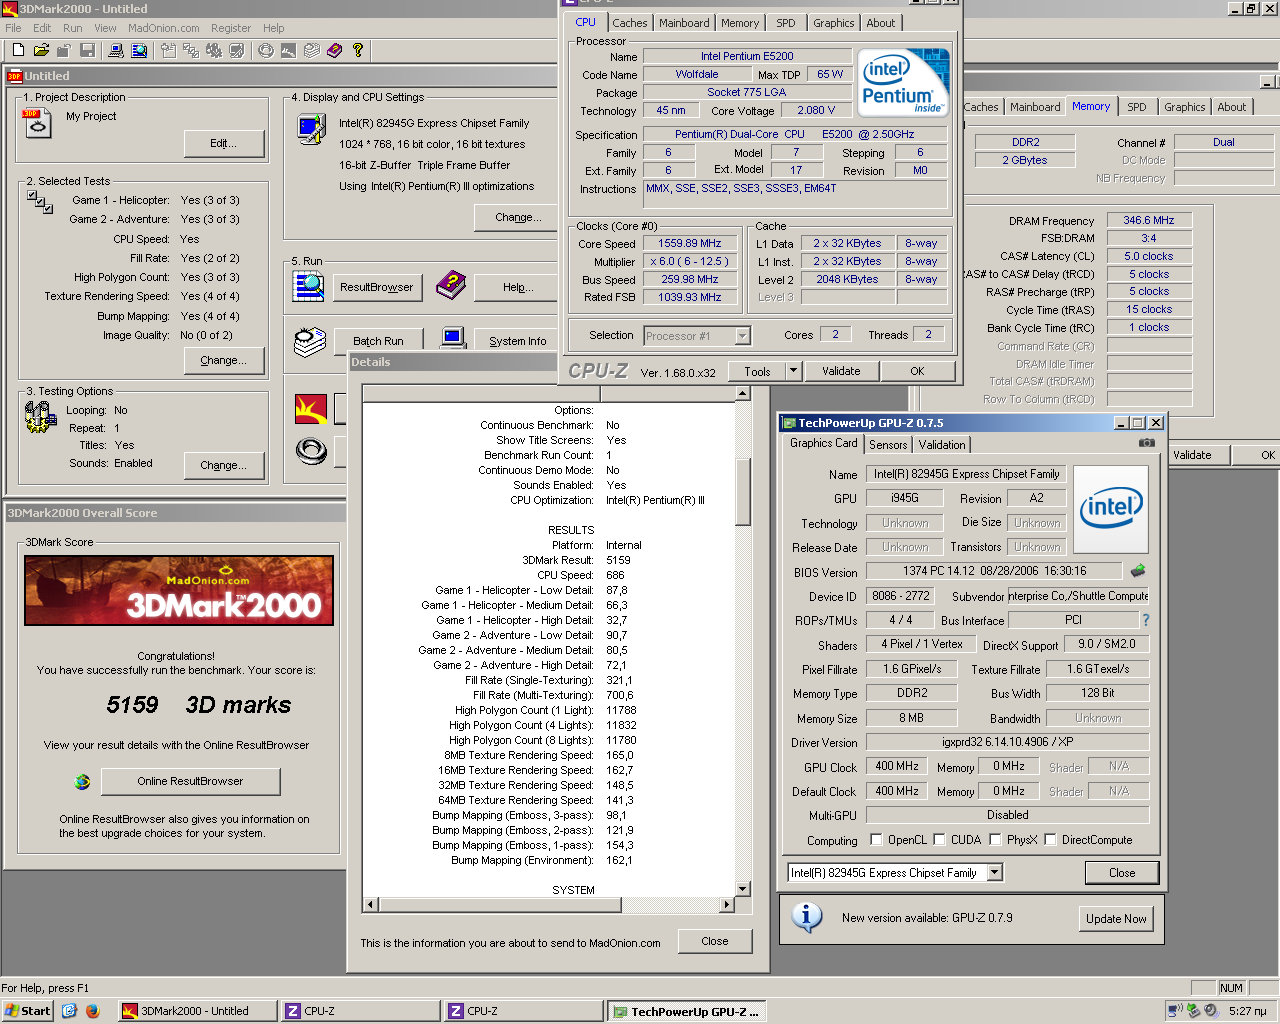This screenshot has height=1024, width=1280.
Task: Open the GPU selector dropdown in GPU-Z
Action: 994,873
